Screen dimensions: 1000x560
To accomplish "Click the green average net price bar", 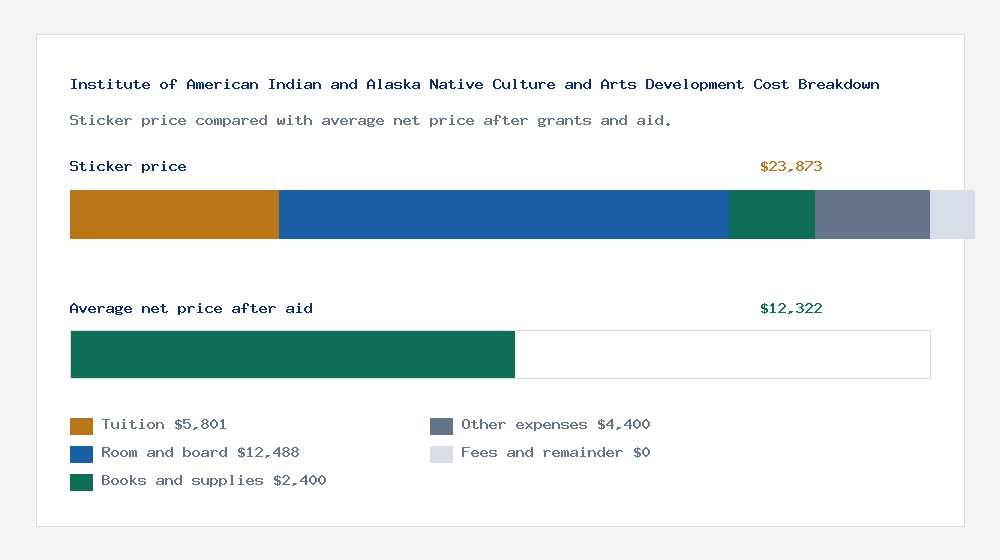I will pyautogui.click(x=293, y=355).
